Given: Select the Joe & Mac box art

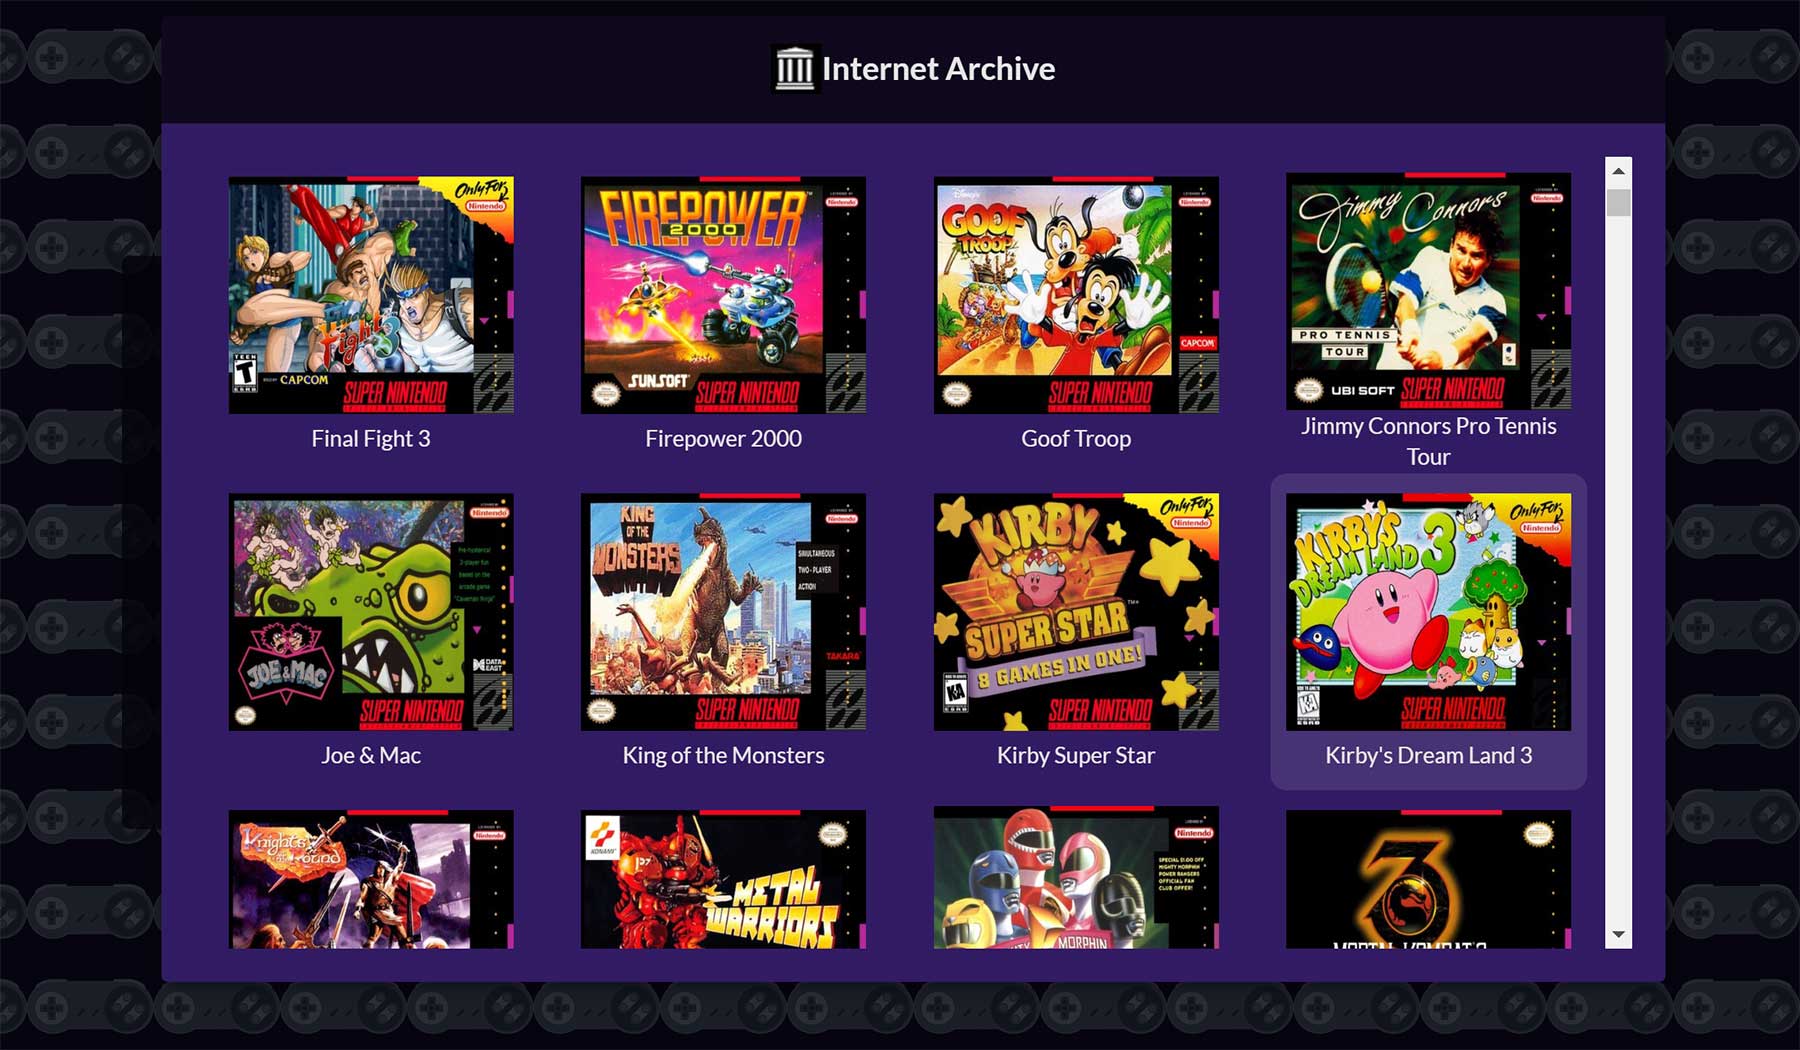Looking at the screenshot, I should [371, 612].
